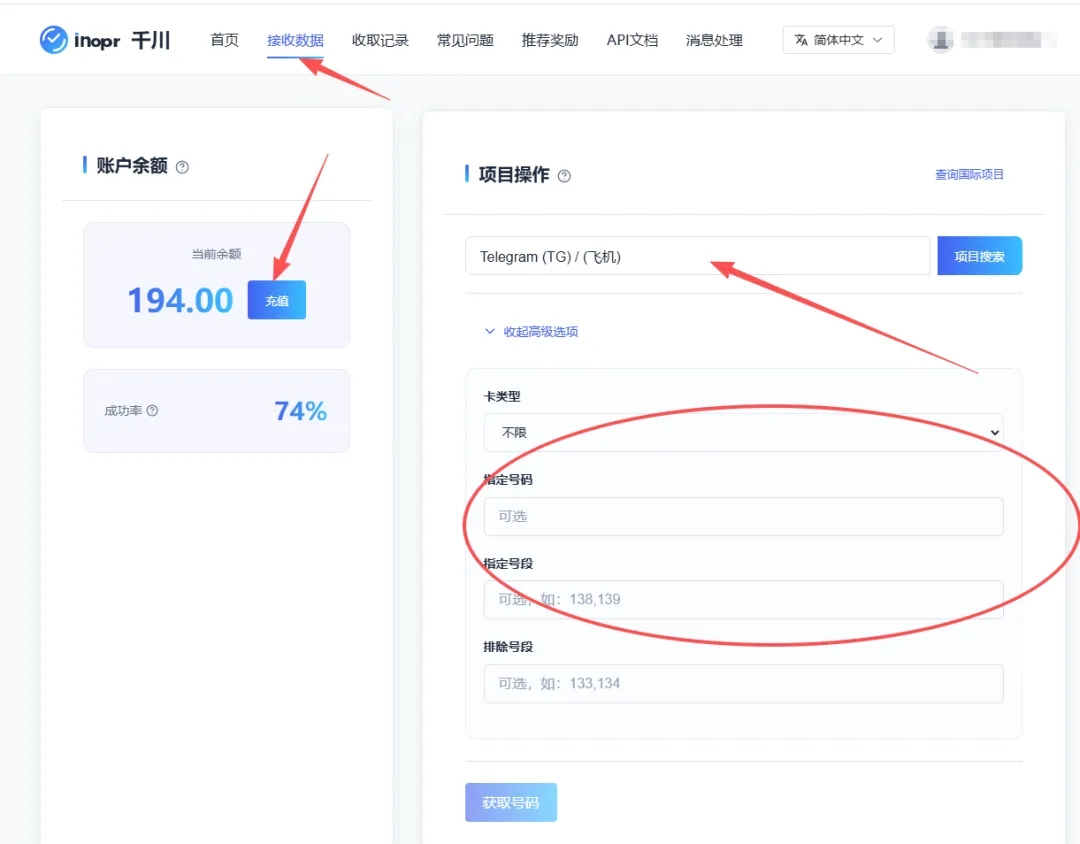Follow the 查询国际项目 link

point(969,175)
